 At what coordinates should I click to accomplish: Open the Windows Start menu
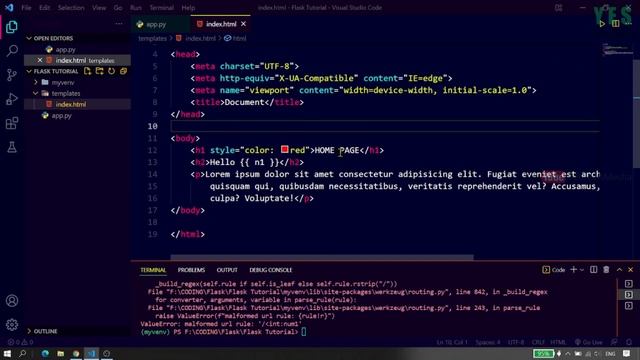click(7, 353)
